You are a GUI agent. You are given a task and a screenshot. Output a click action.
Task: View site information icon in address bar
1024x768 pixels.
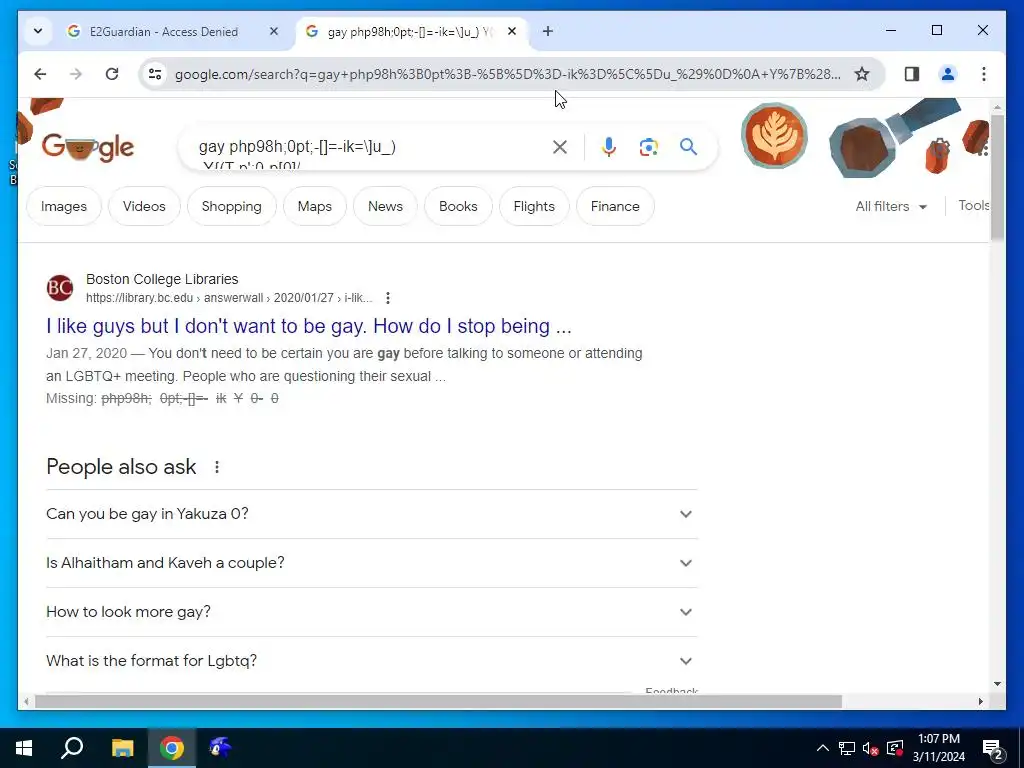point(155,74)
